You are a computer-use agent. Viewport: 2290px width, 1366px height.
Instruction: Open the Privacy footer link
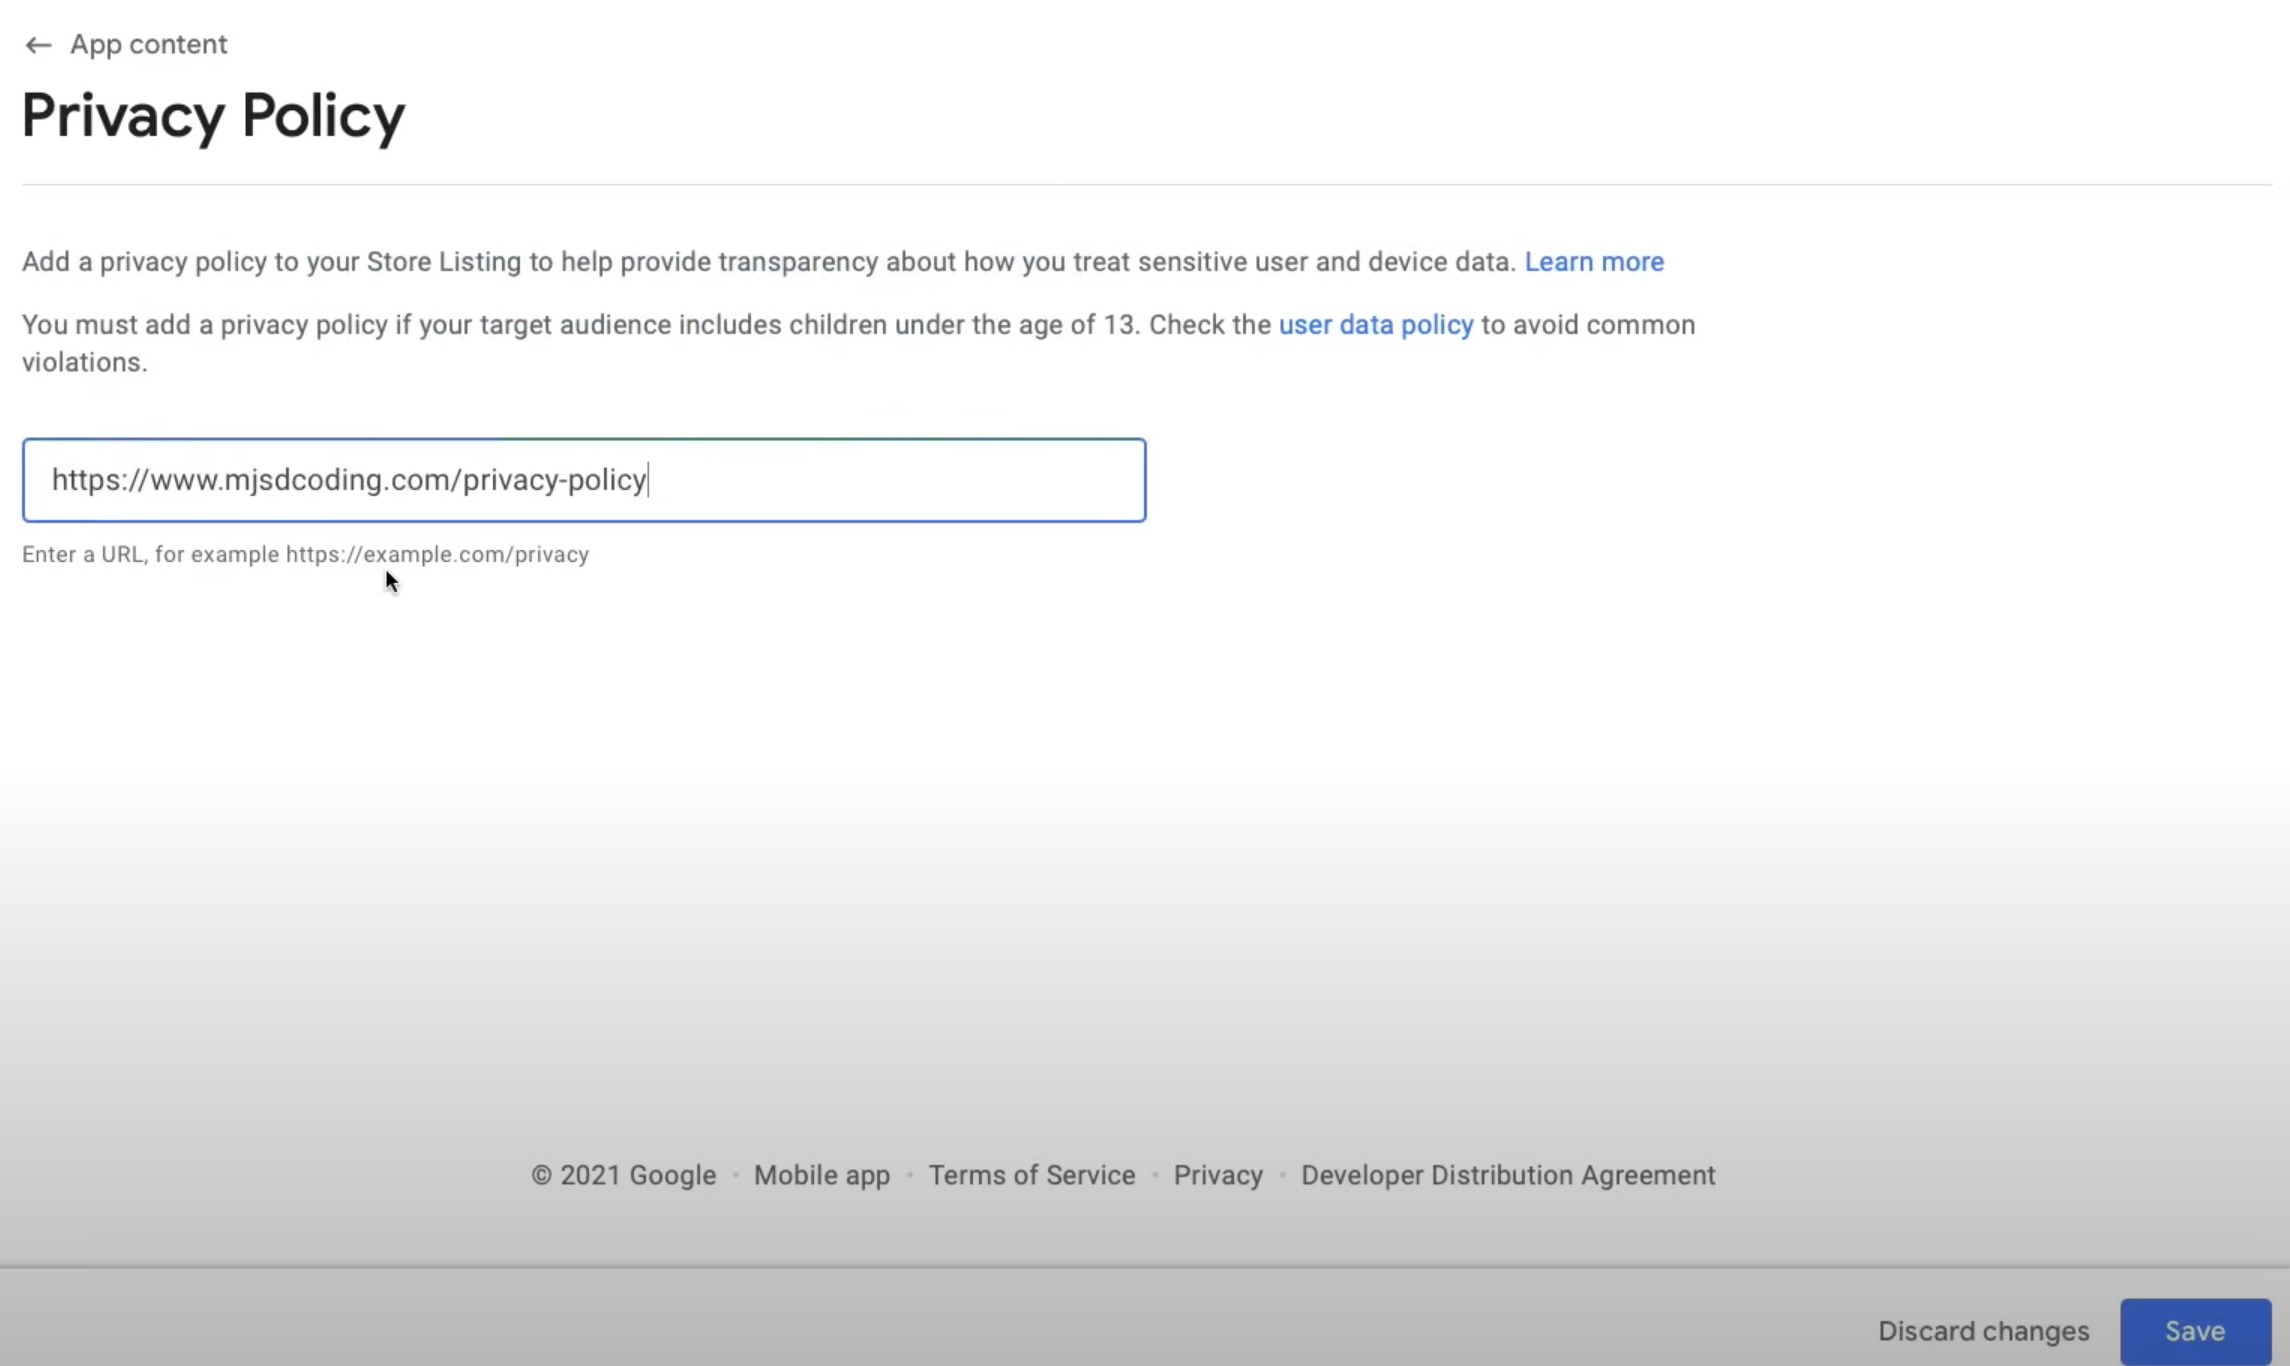[1217, 1175]
